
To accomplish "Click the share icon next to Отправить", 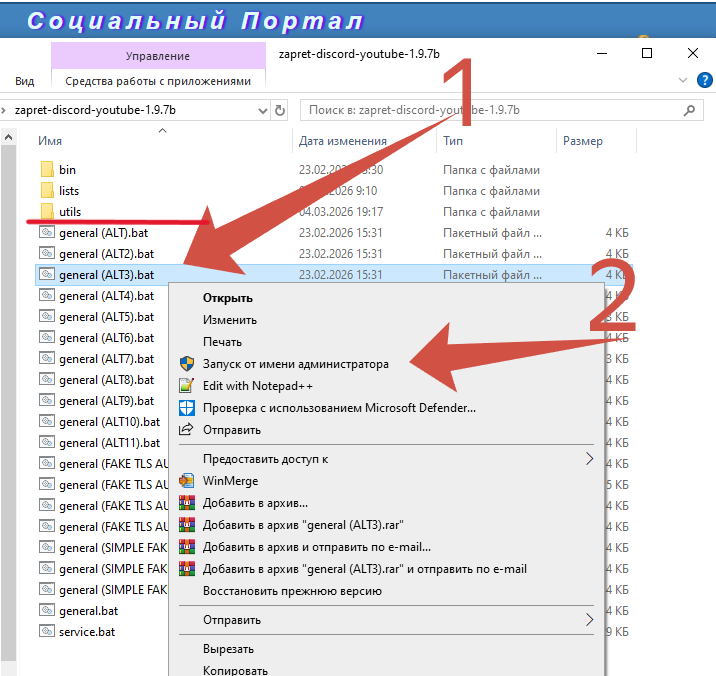I will click(x=187, y=430).
